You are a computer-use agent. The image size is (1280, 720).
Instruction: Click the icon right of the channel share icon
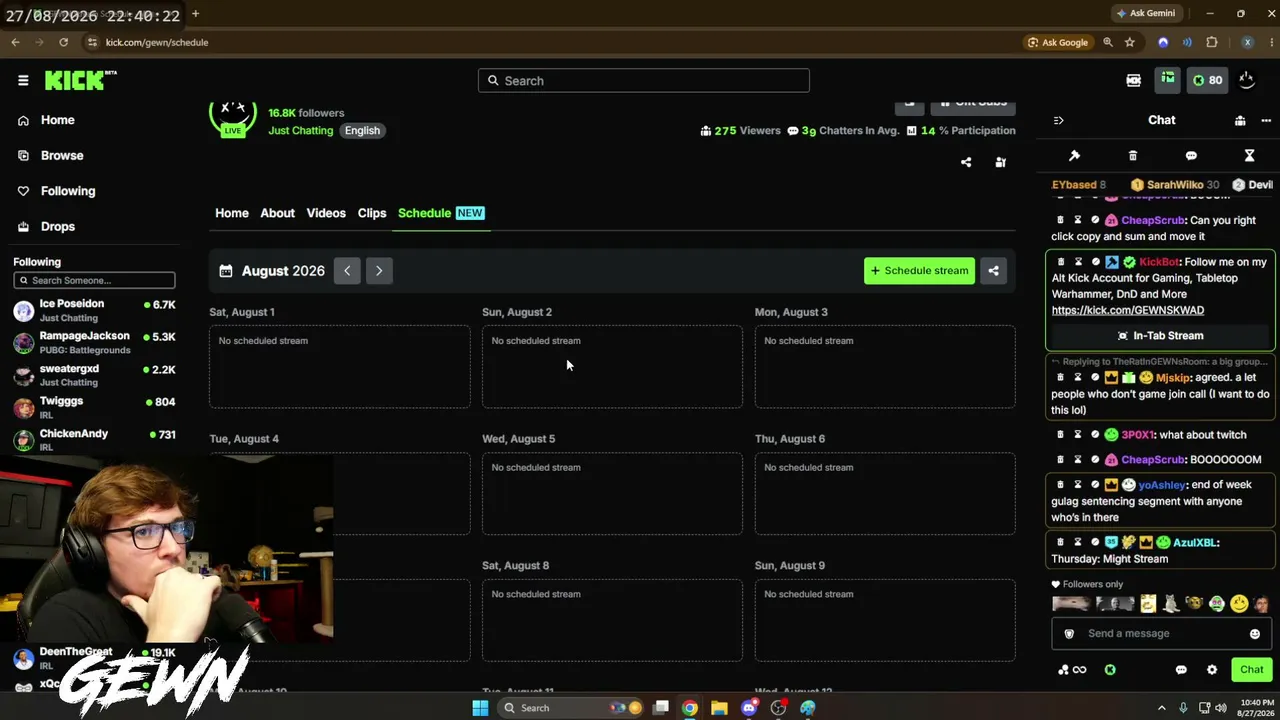tap(1000, 162)
